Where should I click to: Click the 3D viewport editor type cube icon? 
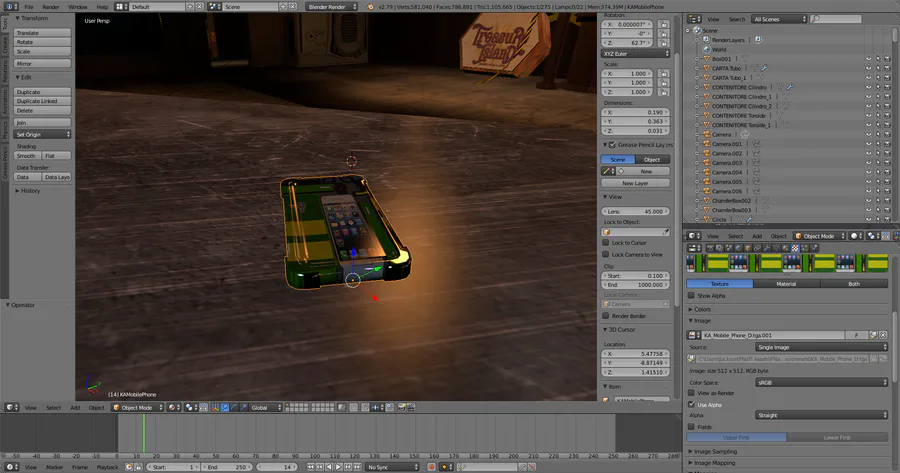tap(11, 408)
